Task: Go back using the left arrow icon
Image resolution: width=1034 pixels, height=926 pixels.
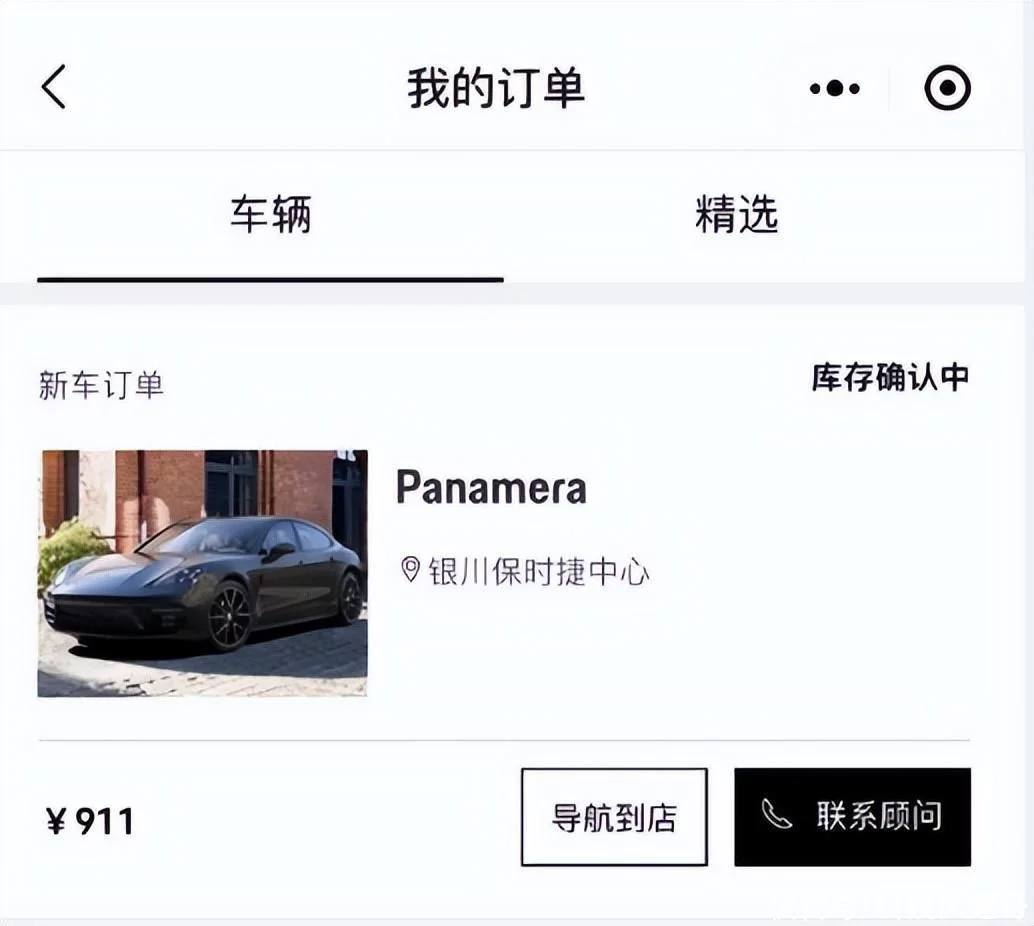Action: [x=54, y=86]
